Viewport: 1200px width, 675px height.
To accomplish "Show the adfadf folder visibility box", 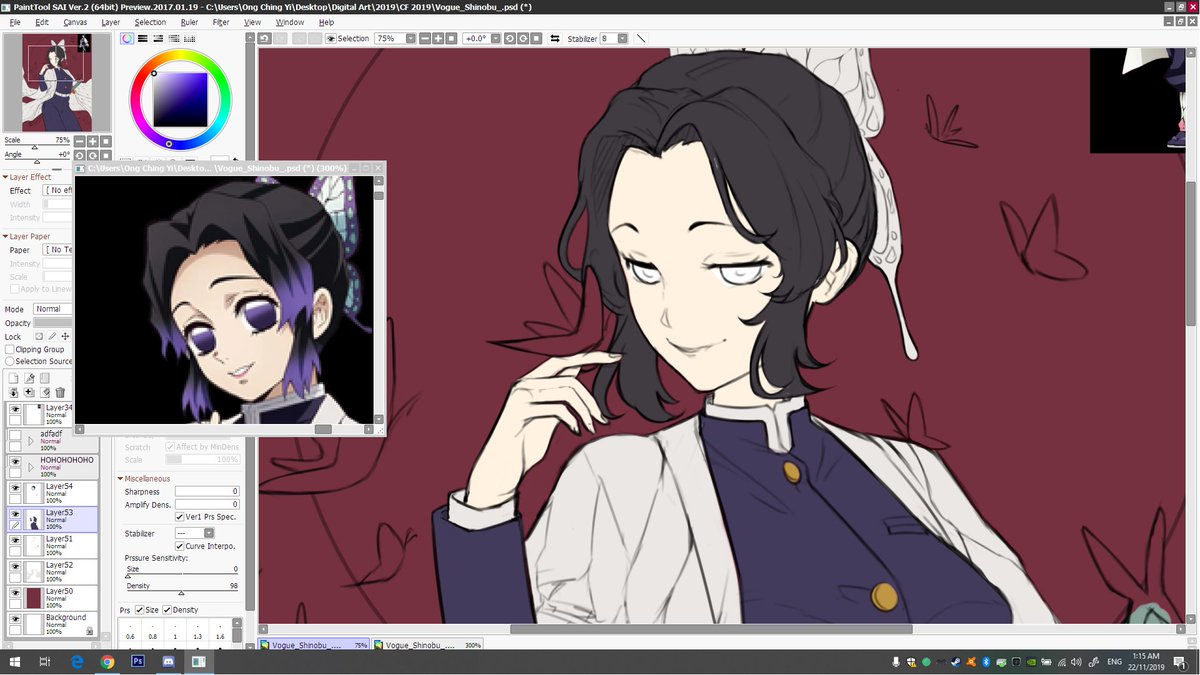I will tap(15, 435).
